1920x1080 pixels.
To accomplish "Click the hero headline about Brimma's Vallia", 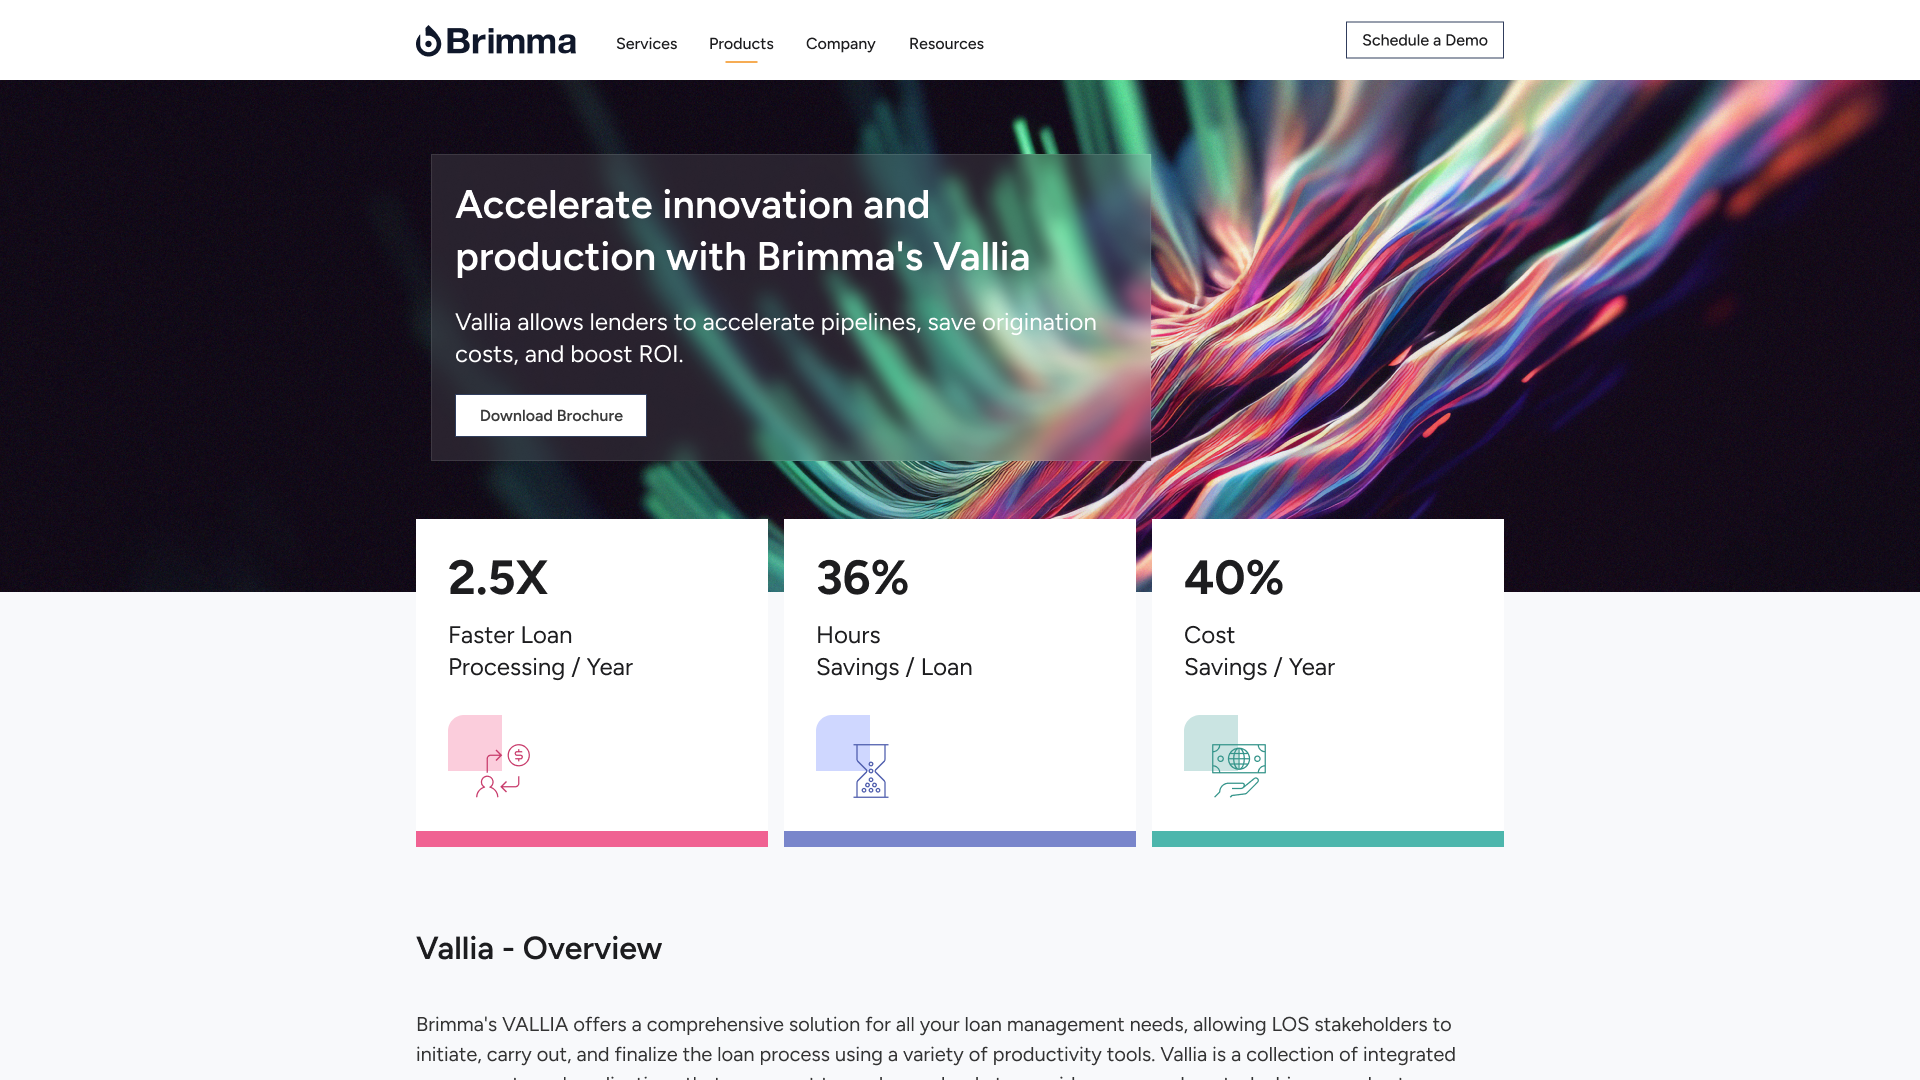I will (x=742, y=231).
